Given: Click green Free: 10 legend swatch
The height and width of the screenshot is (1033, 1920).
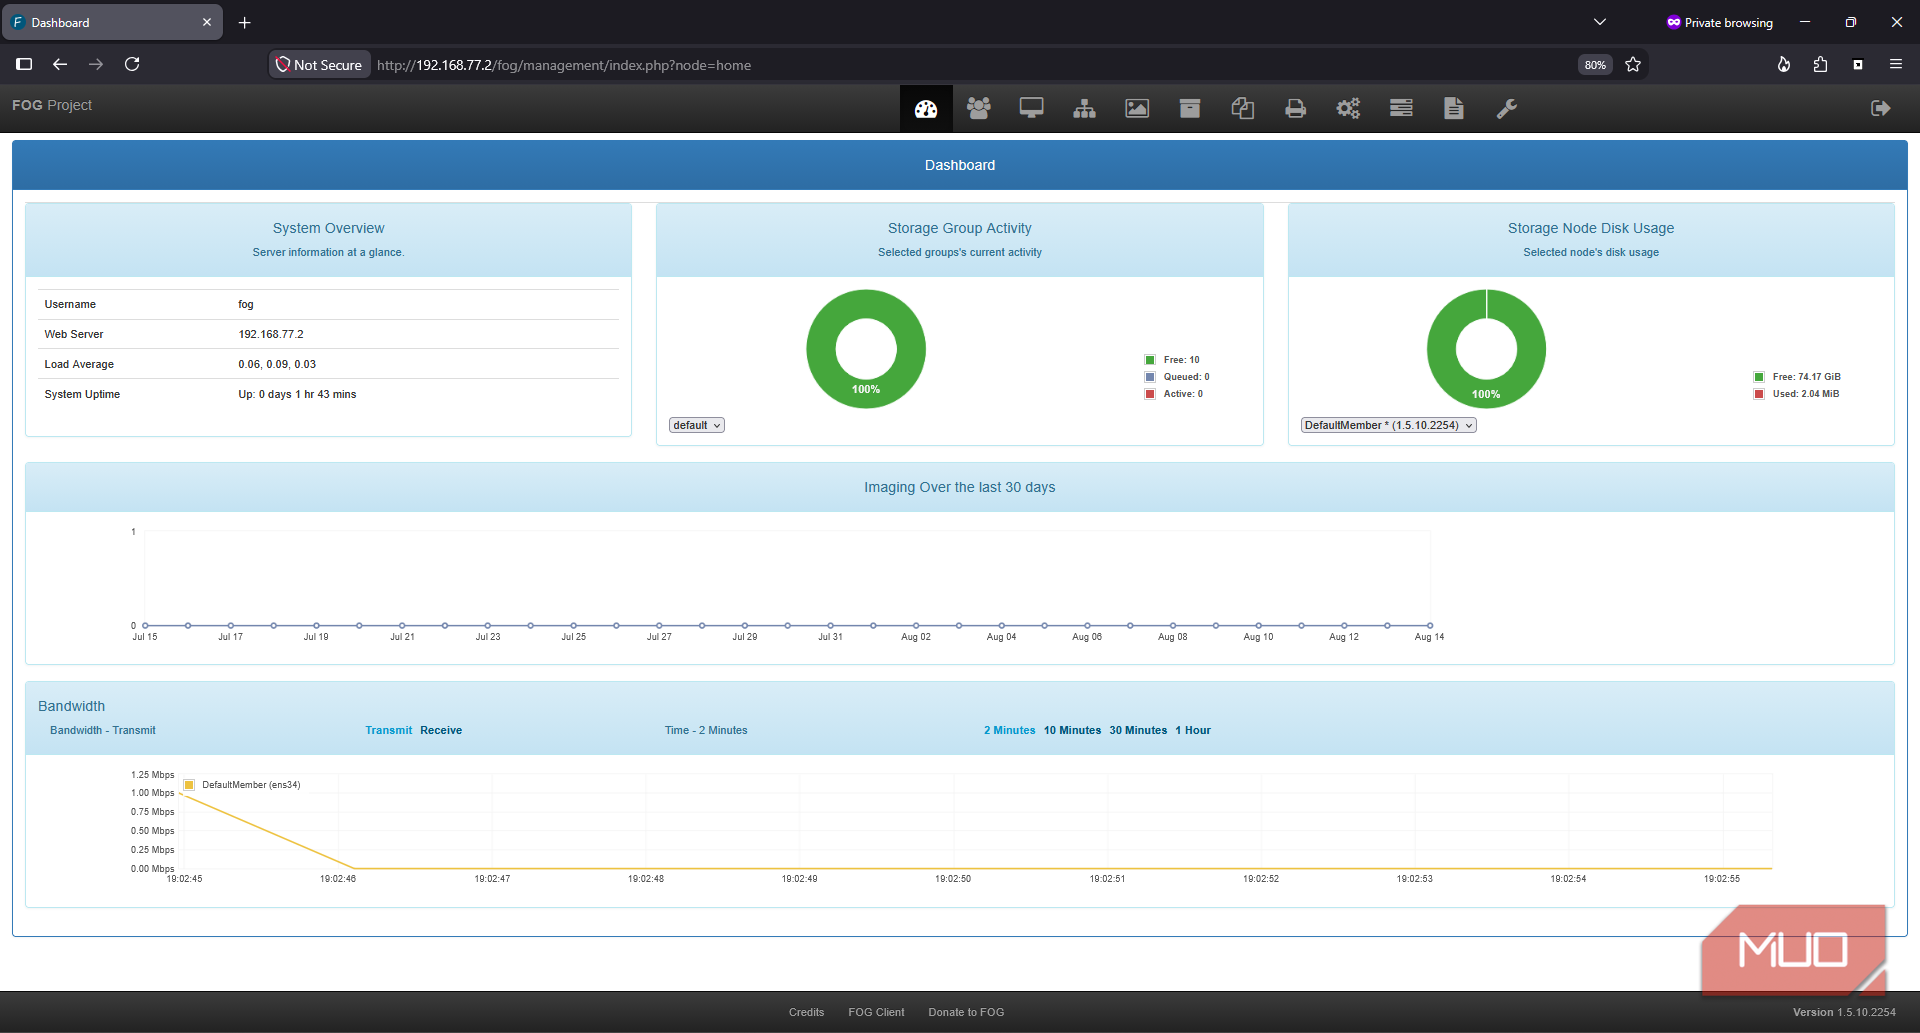Looking at the screenshot, I should pos(1150,360).
